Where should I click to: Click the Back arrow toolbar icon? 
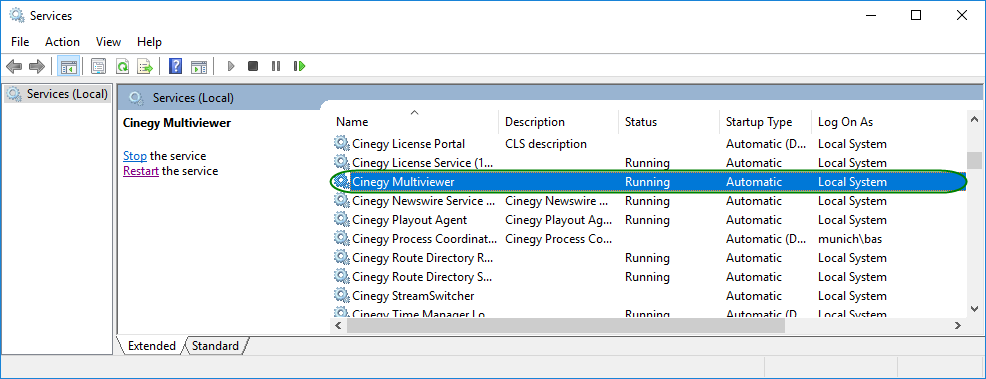pyautogui.click(x=14, y=66)
